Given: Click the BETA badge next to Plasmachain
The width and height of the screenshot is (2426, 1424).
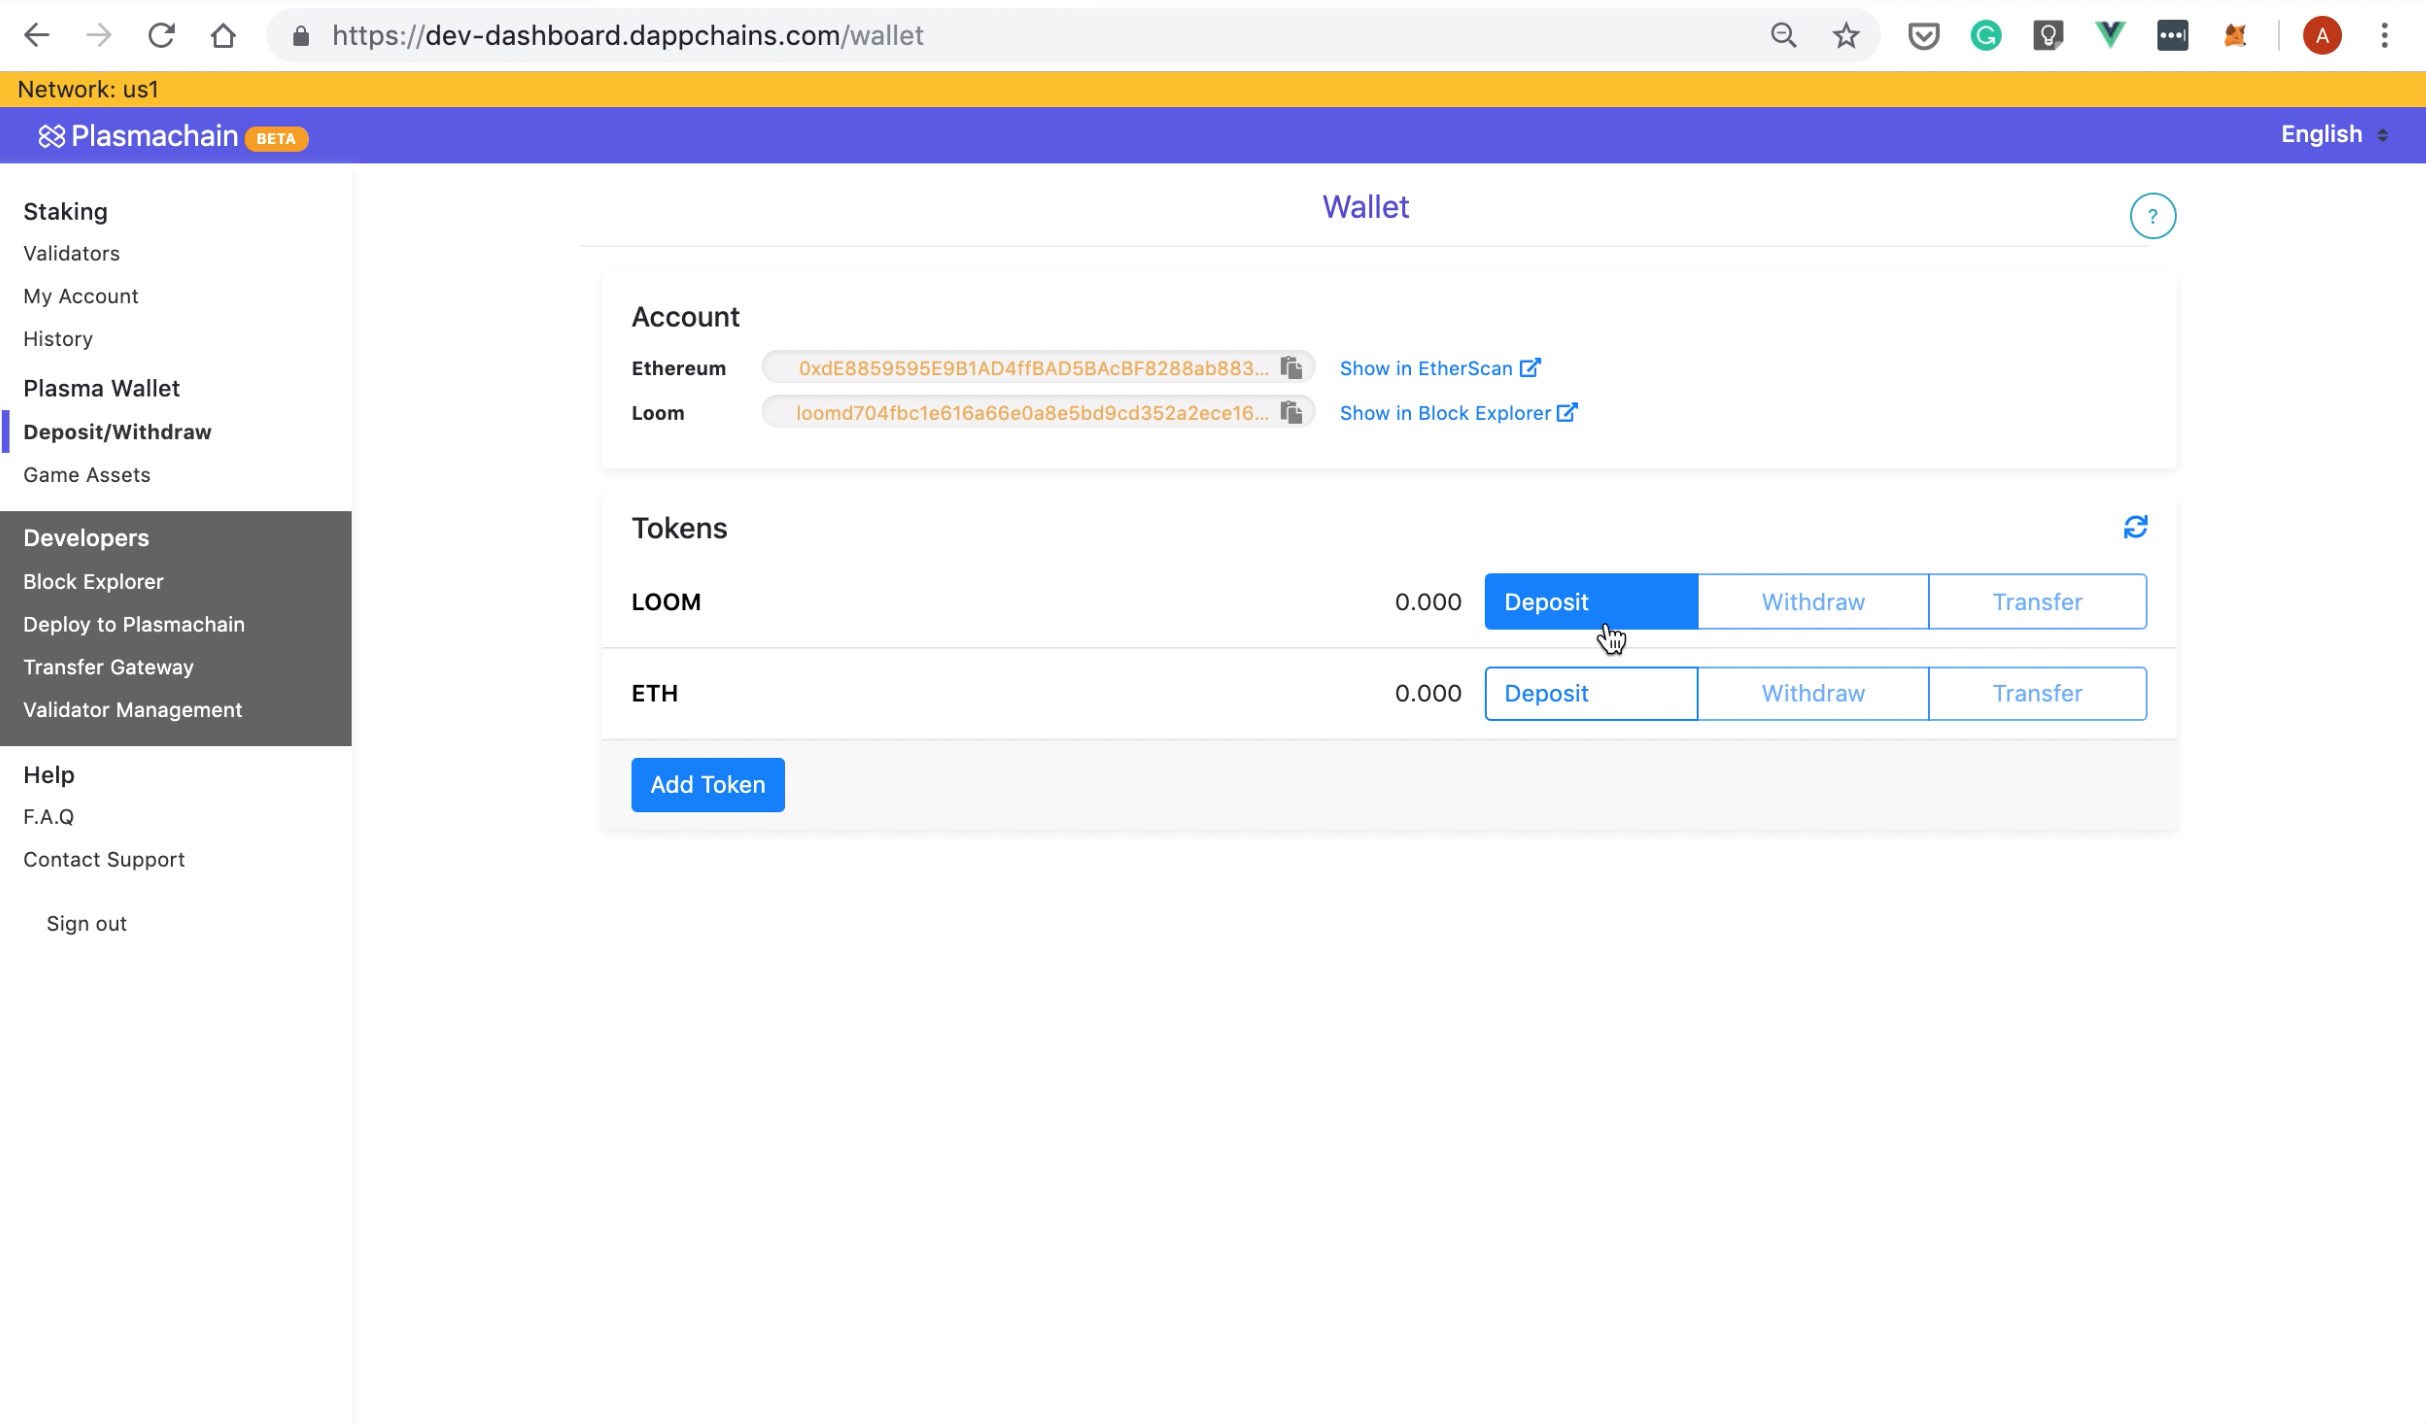Looking at the screenshot, I should 276,139.
